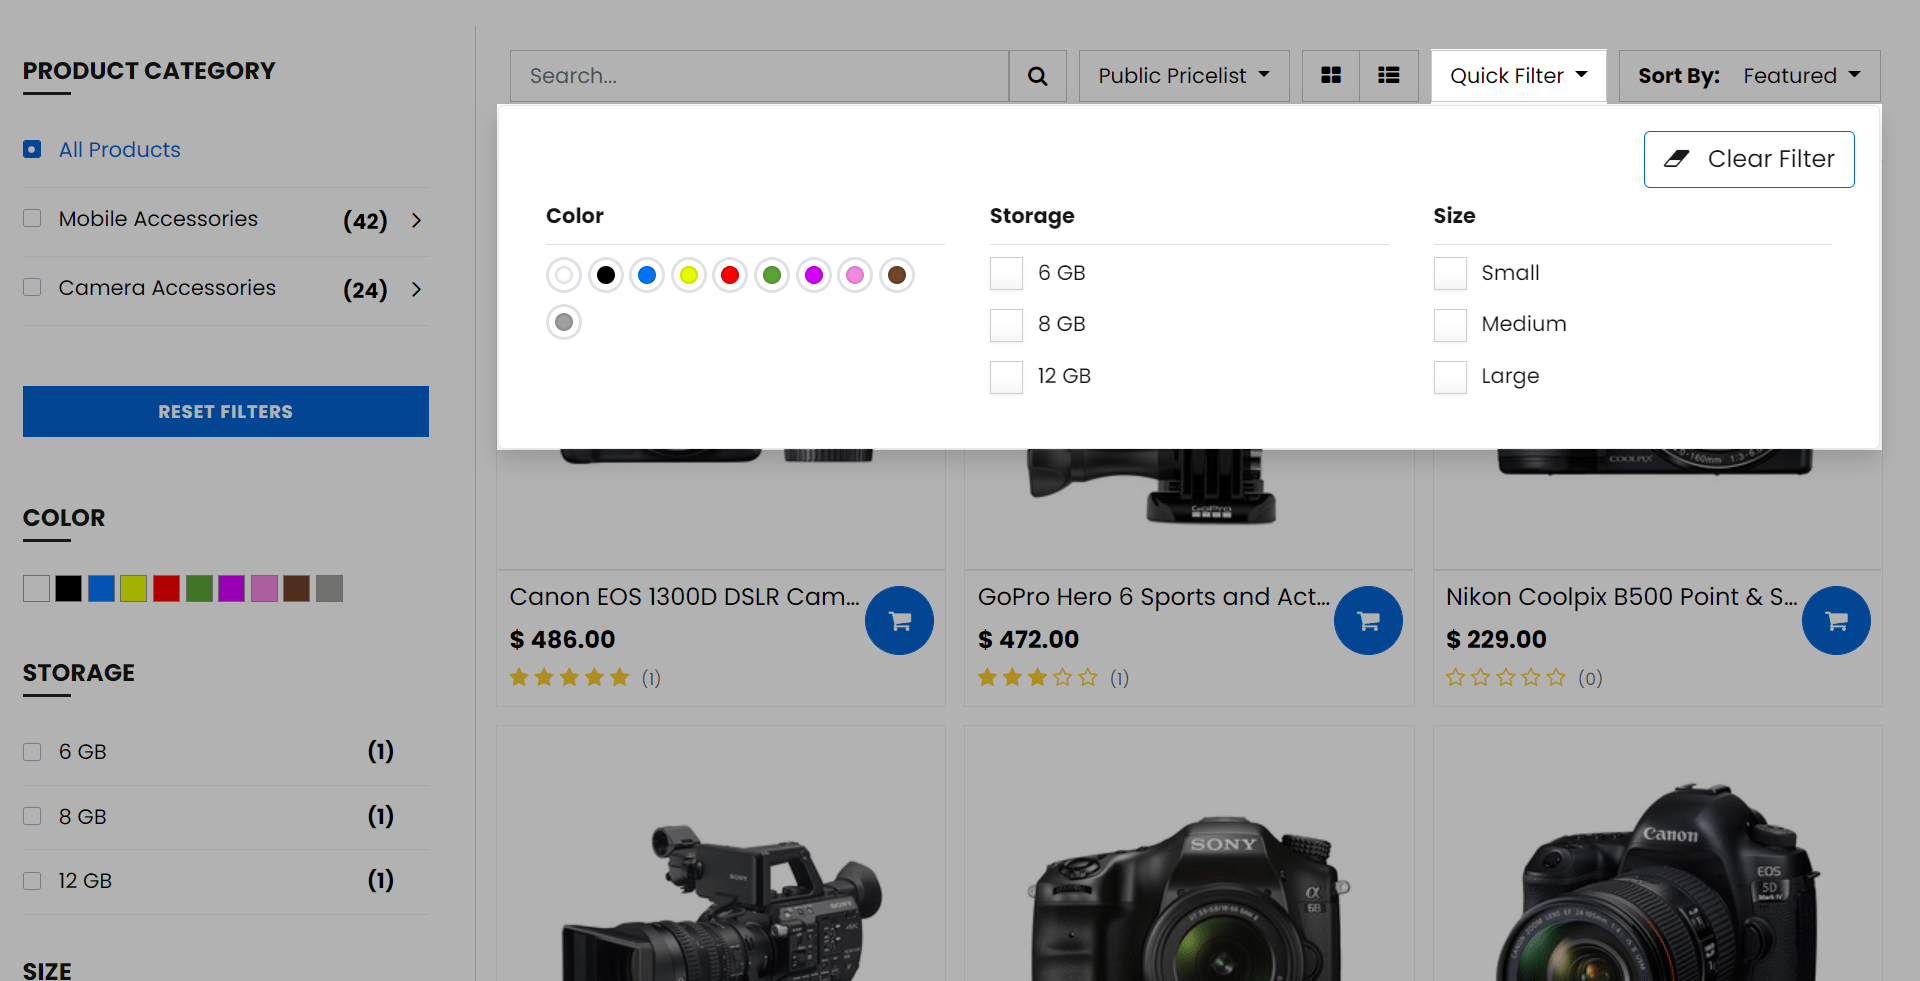Open the Public Pricelist dropdown
1920x981 pixels.
tap(1184, 76)
